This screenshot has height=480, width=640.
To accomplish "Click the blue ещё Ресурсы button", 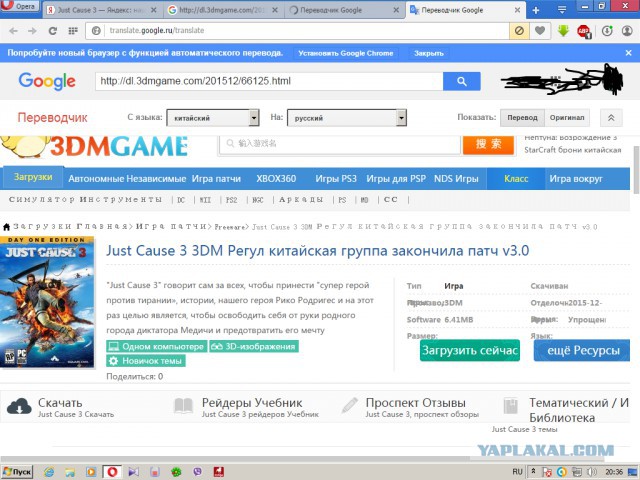I will coord(582,351).
